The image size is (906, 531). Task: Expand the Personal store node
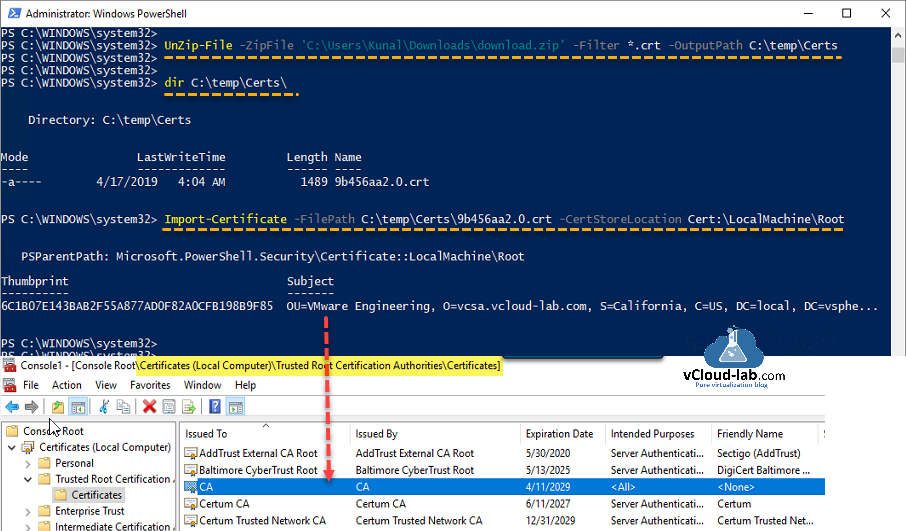pyautogui.click(x=28, y=463)
